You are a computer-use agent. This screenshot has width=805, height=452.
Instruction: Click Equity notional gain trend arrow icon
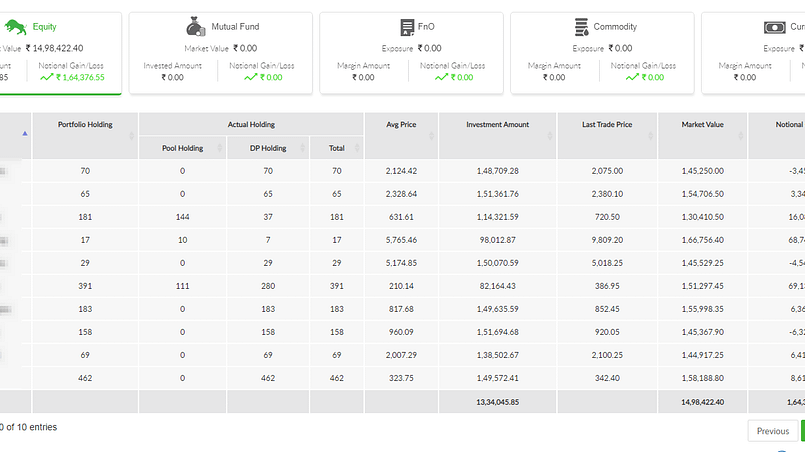(x=47, y=78)
